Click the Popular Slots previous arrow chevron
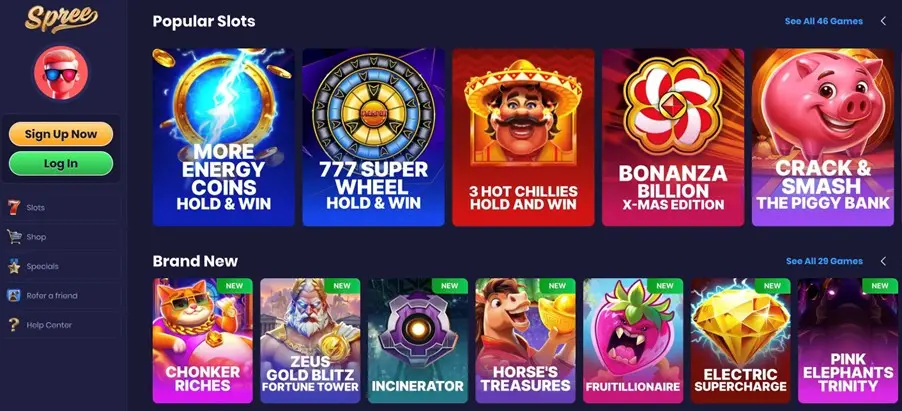The image size is (902, 411). click(883, 21)
